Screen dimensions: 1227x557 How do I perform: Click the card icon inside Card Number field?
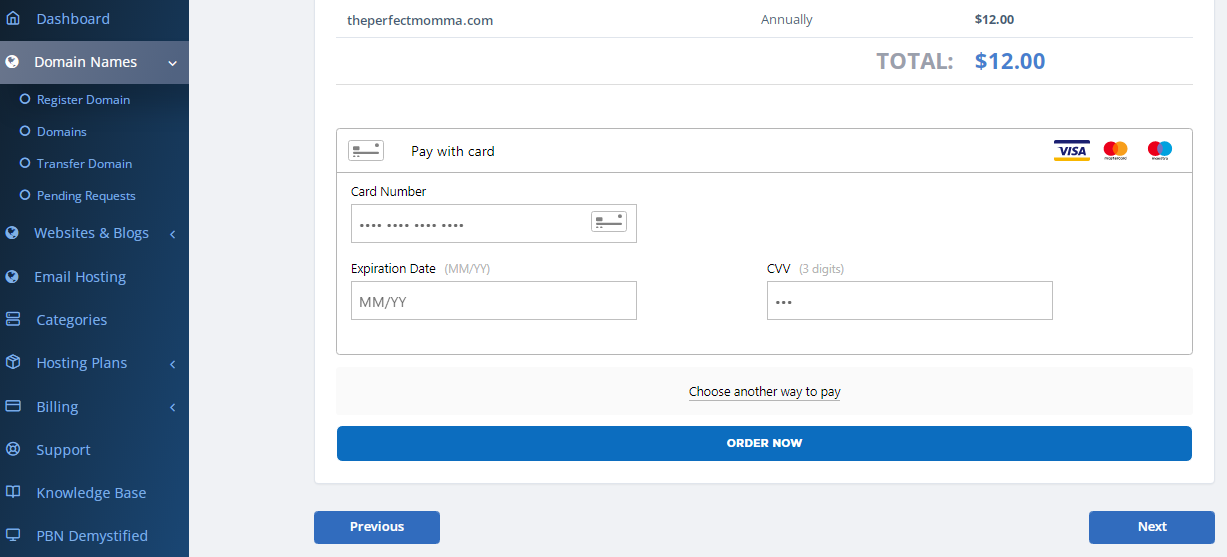609,222
